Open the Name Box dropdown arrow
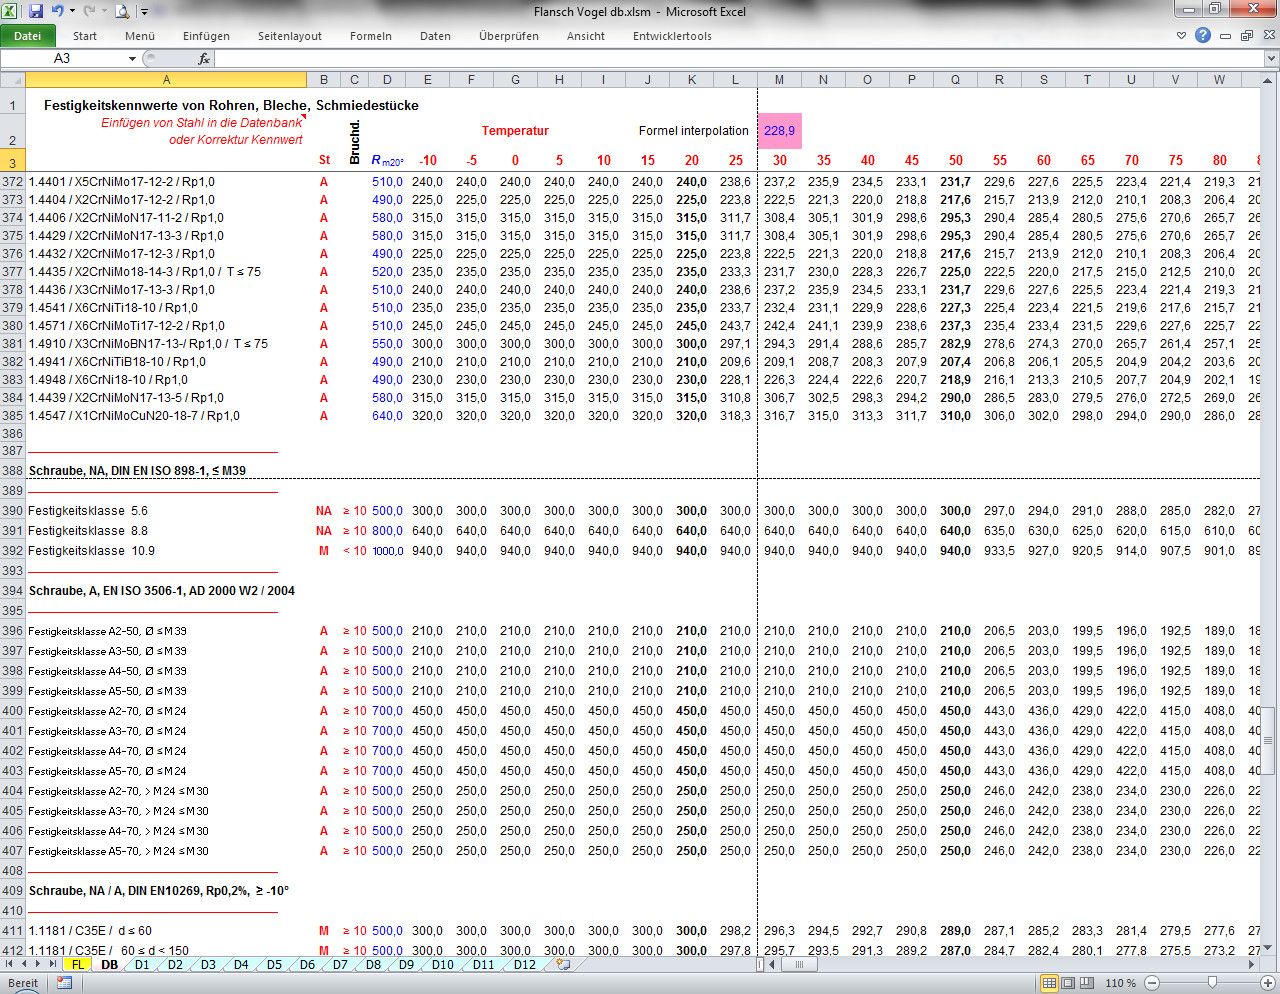This screenshot has height=994, width=1280. [132, 59]
